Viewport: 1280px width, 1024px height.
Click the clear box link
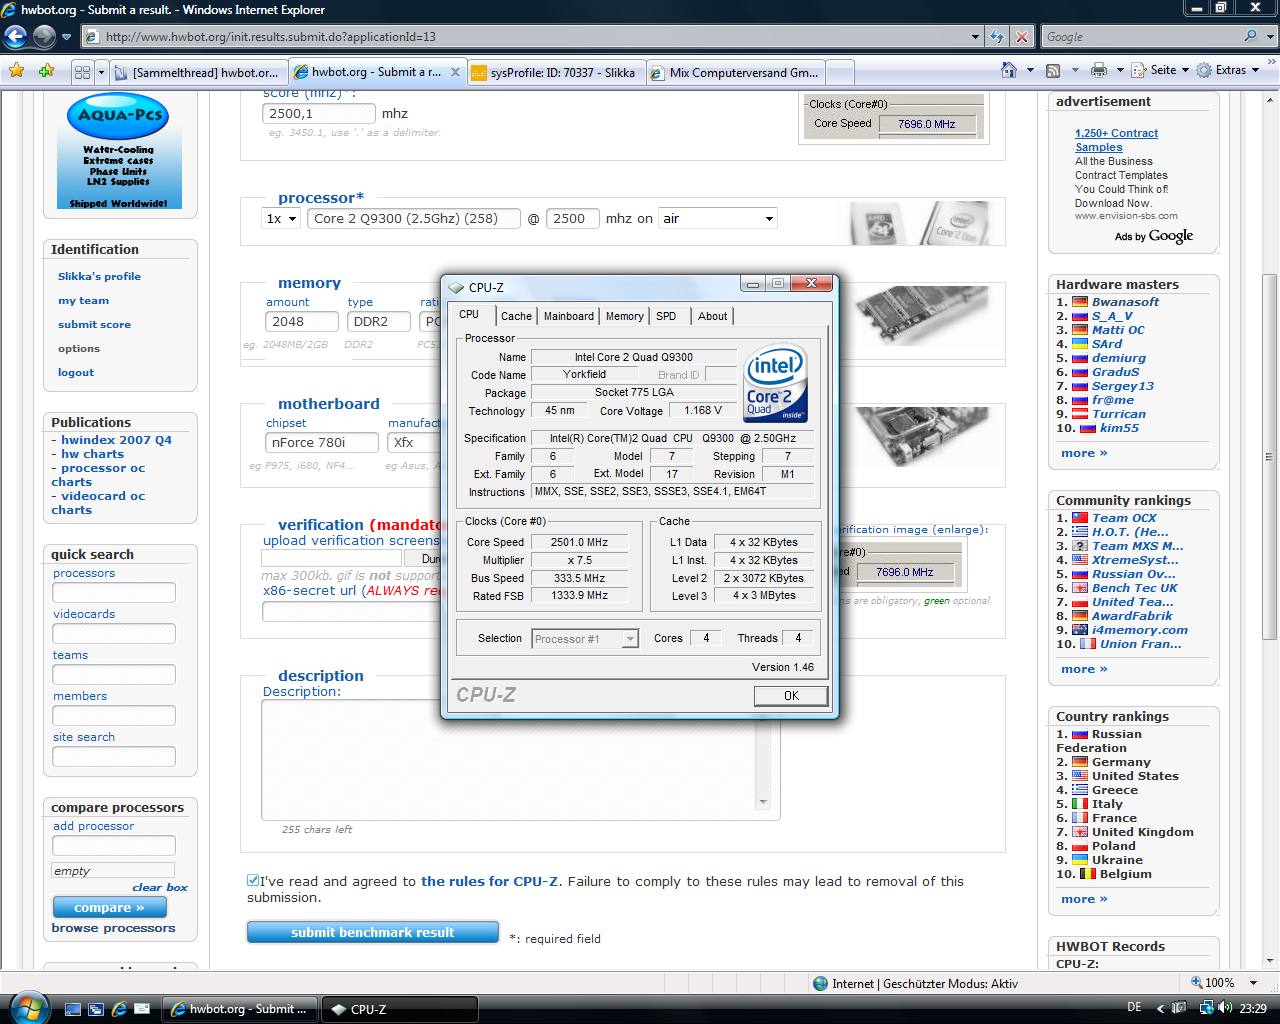pyautogui.click(x=160, y=887)
